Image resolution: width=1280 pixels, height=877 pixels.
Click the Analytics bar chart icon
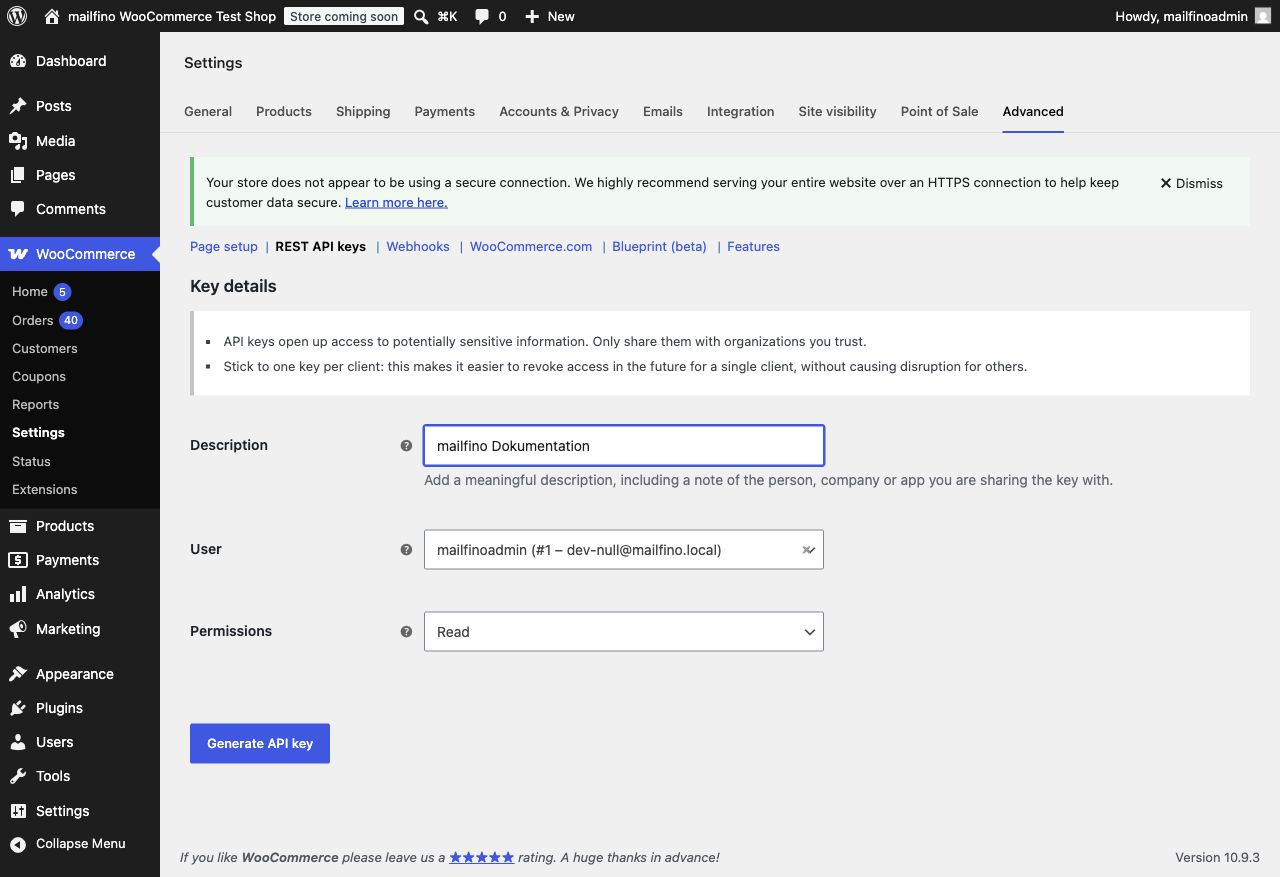tap(18, 594)
